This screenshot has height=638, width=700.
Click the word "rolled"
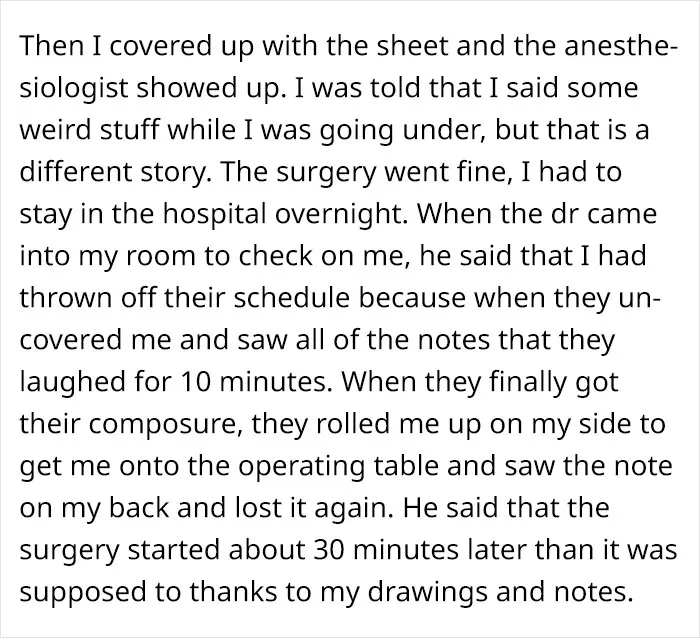click(x=353, y=424)
